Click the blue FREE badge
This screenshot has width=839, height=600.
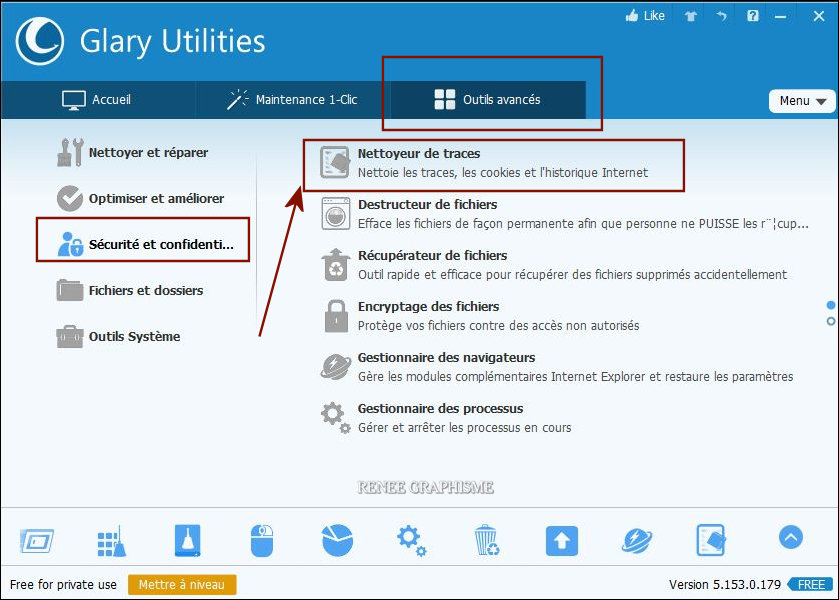click(x=810, y=584)
